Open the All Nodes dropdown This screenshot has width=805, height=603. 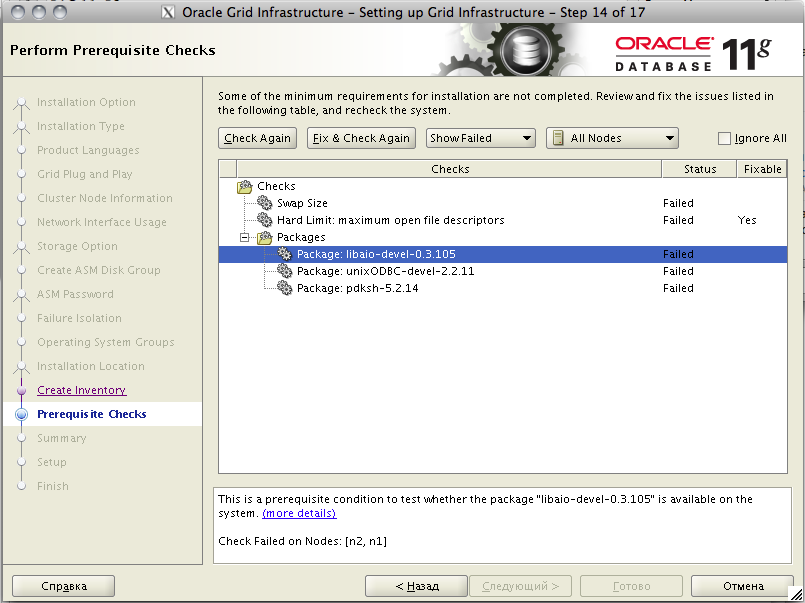tap(612, 138)
